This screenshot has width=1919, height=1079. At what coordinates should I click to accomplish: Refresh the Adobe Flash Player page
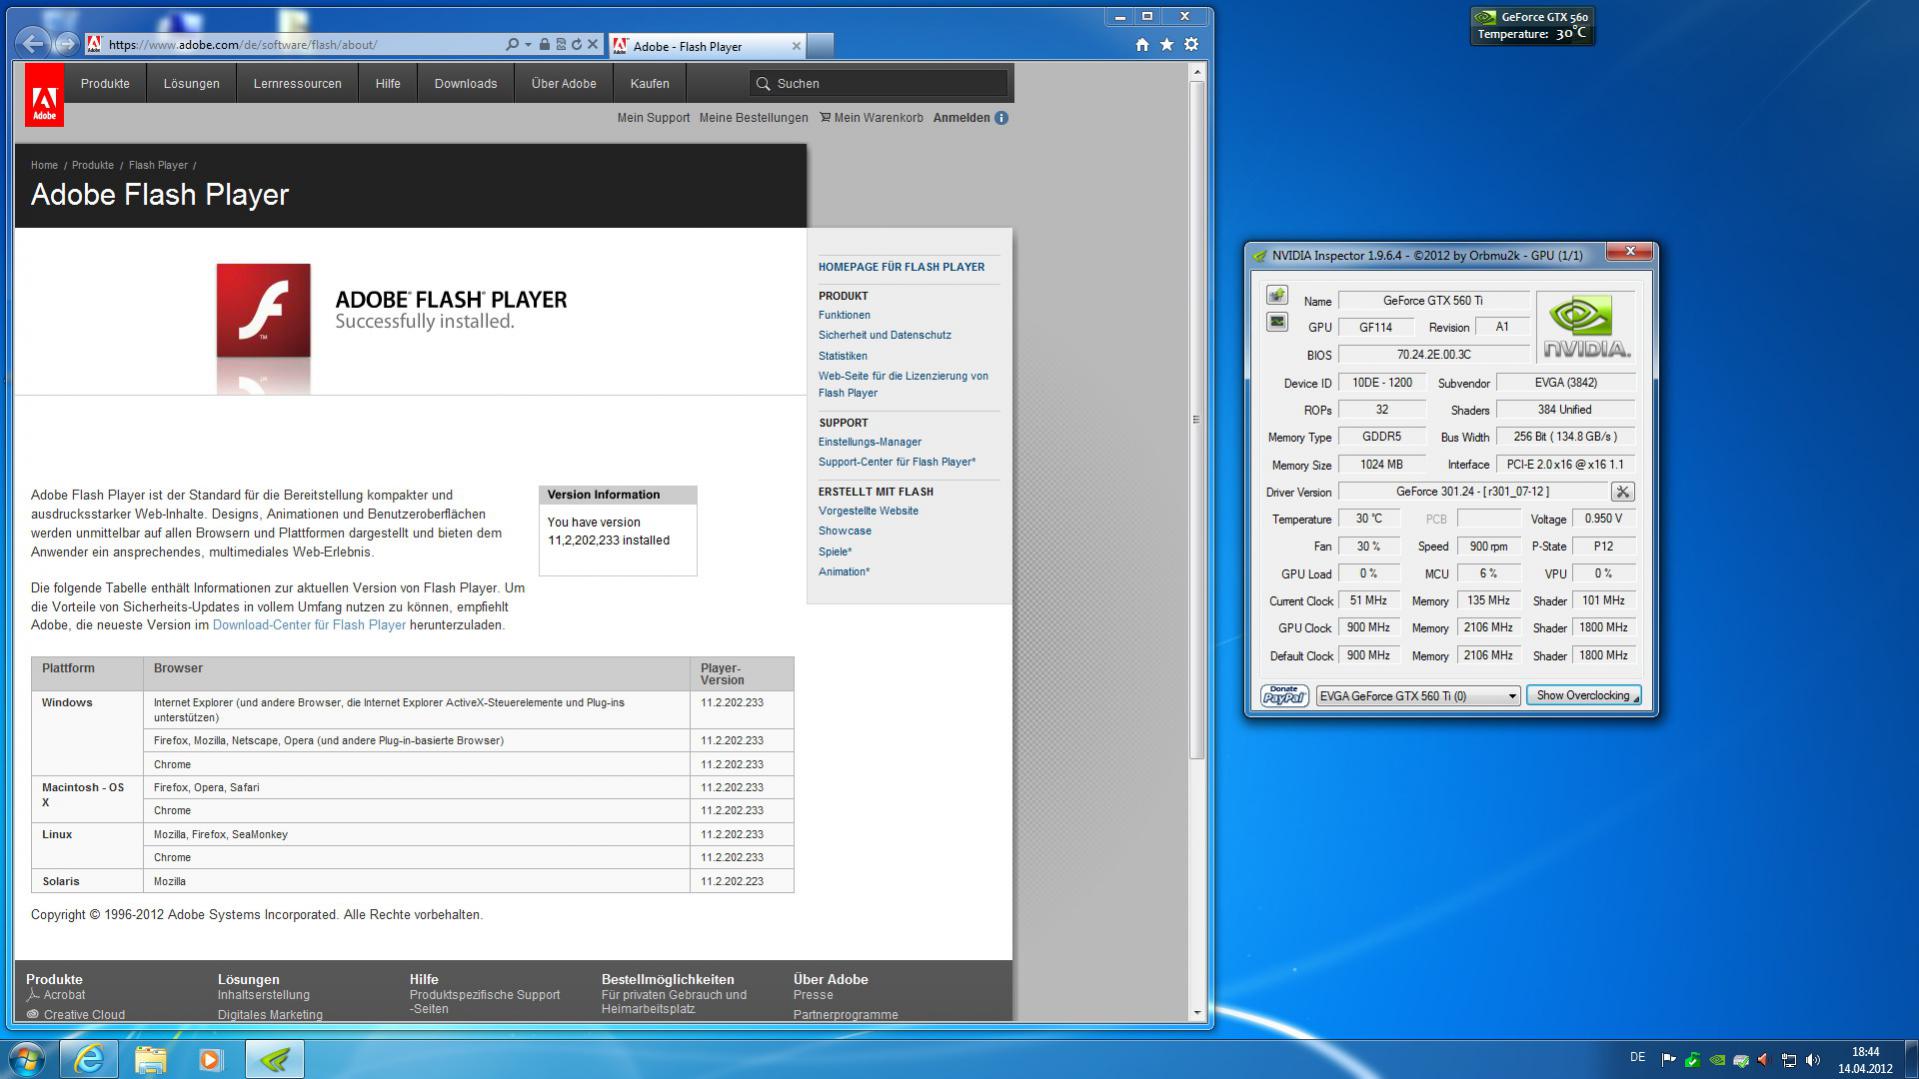tap(576, 44)
